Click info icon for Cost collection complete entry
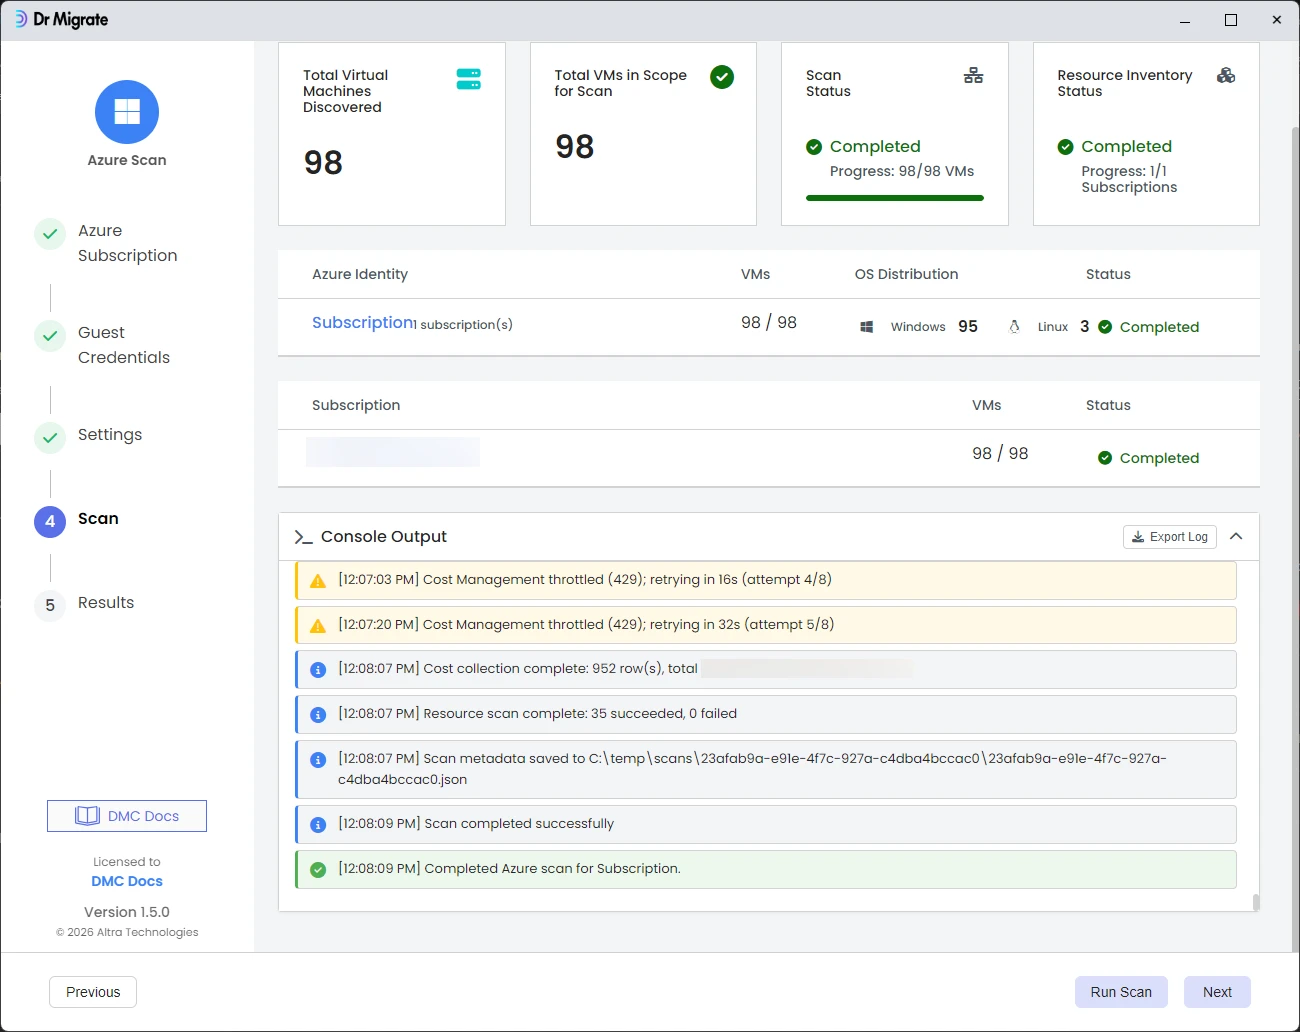This screenshot has height=1032, width=1300. click(318, 670)
